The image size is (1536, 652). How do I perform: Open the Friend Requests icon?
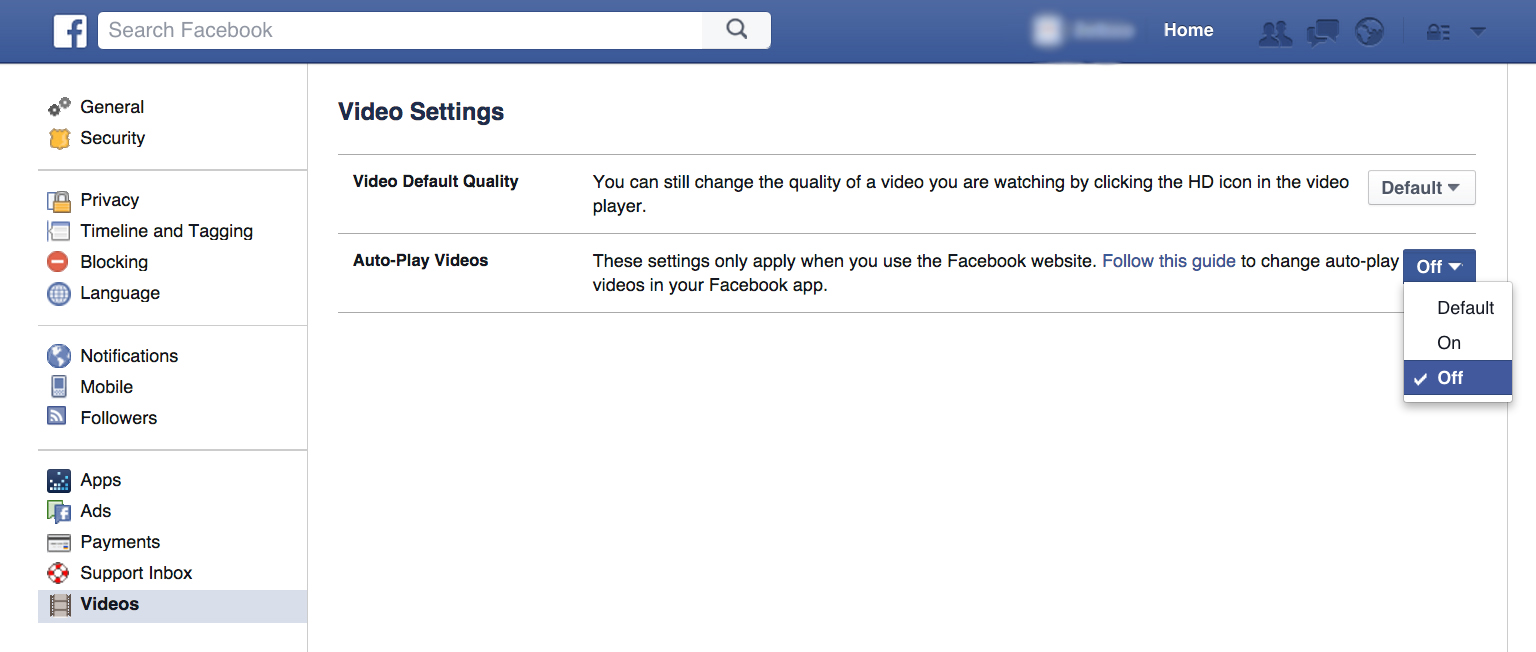click(1275, 32)
